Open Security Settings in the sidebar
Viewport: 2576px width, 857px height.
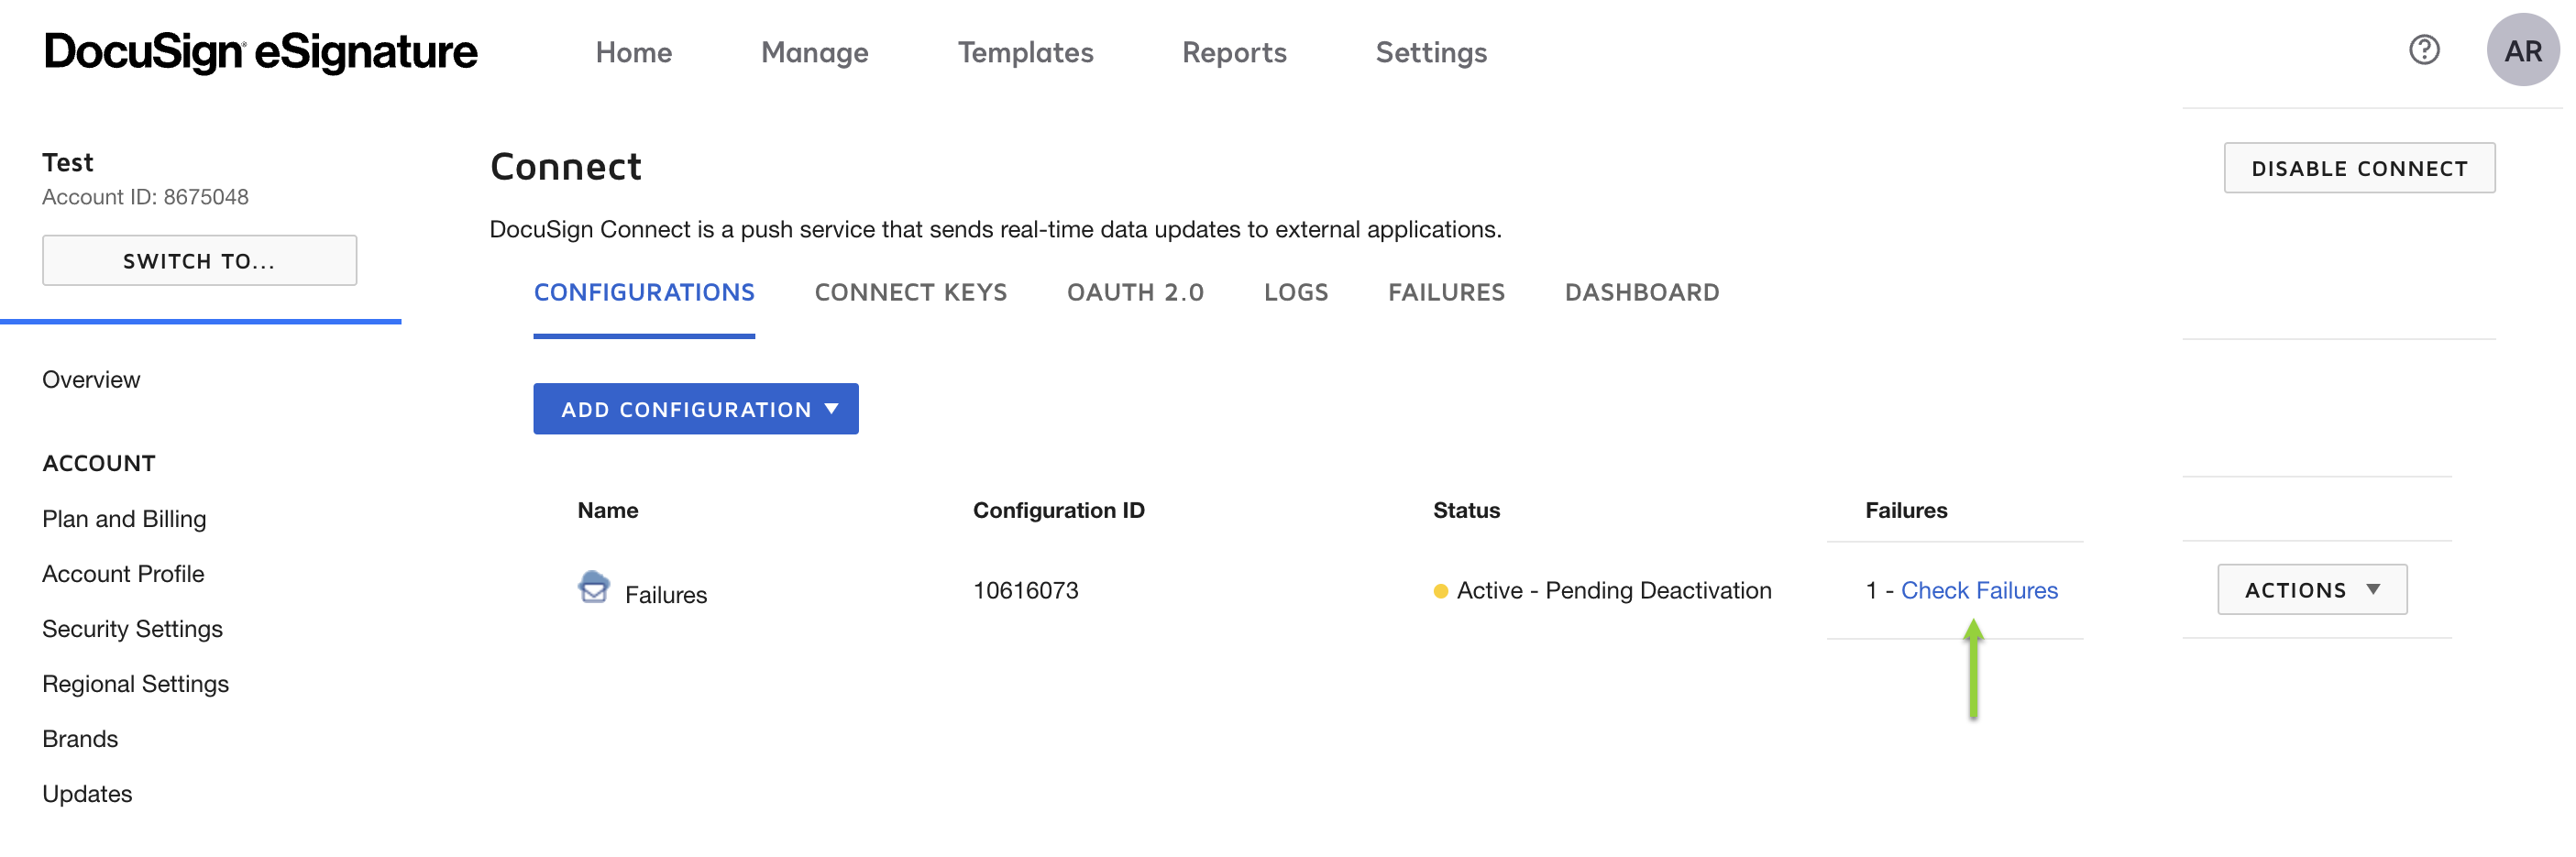click(132, 629)
